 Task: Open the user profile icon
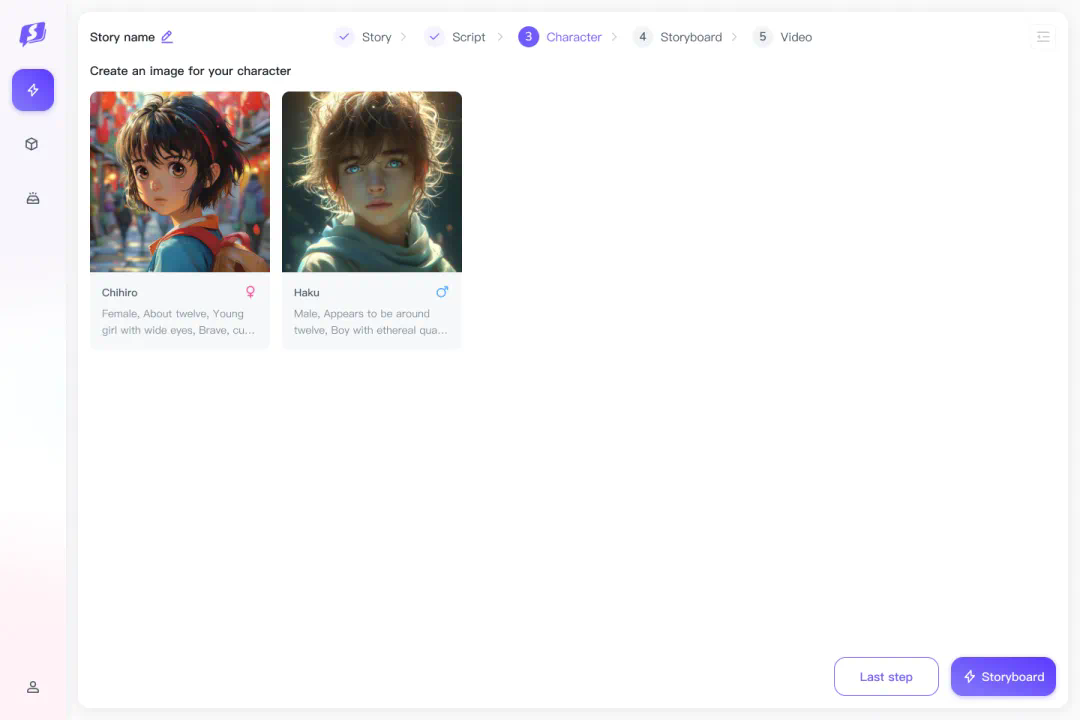33,687
